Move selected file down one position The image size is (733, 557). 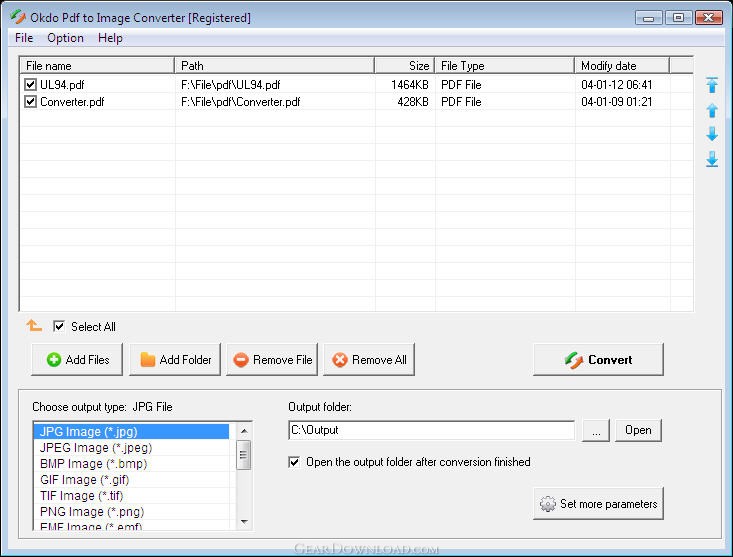tap(711, 134)
